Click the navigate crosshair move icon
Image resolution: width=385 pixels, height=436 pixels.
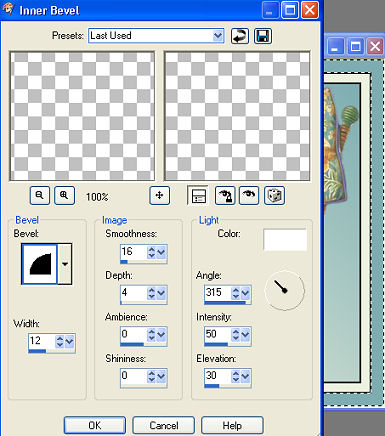coord(159,195)
